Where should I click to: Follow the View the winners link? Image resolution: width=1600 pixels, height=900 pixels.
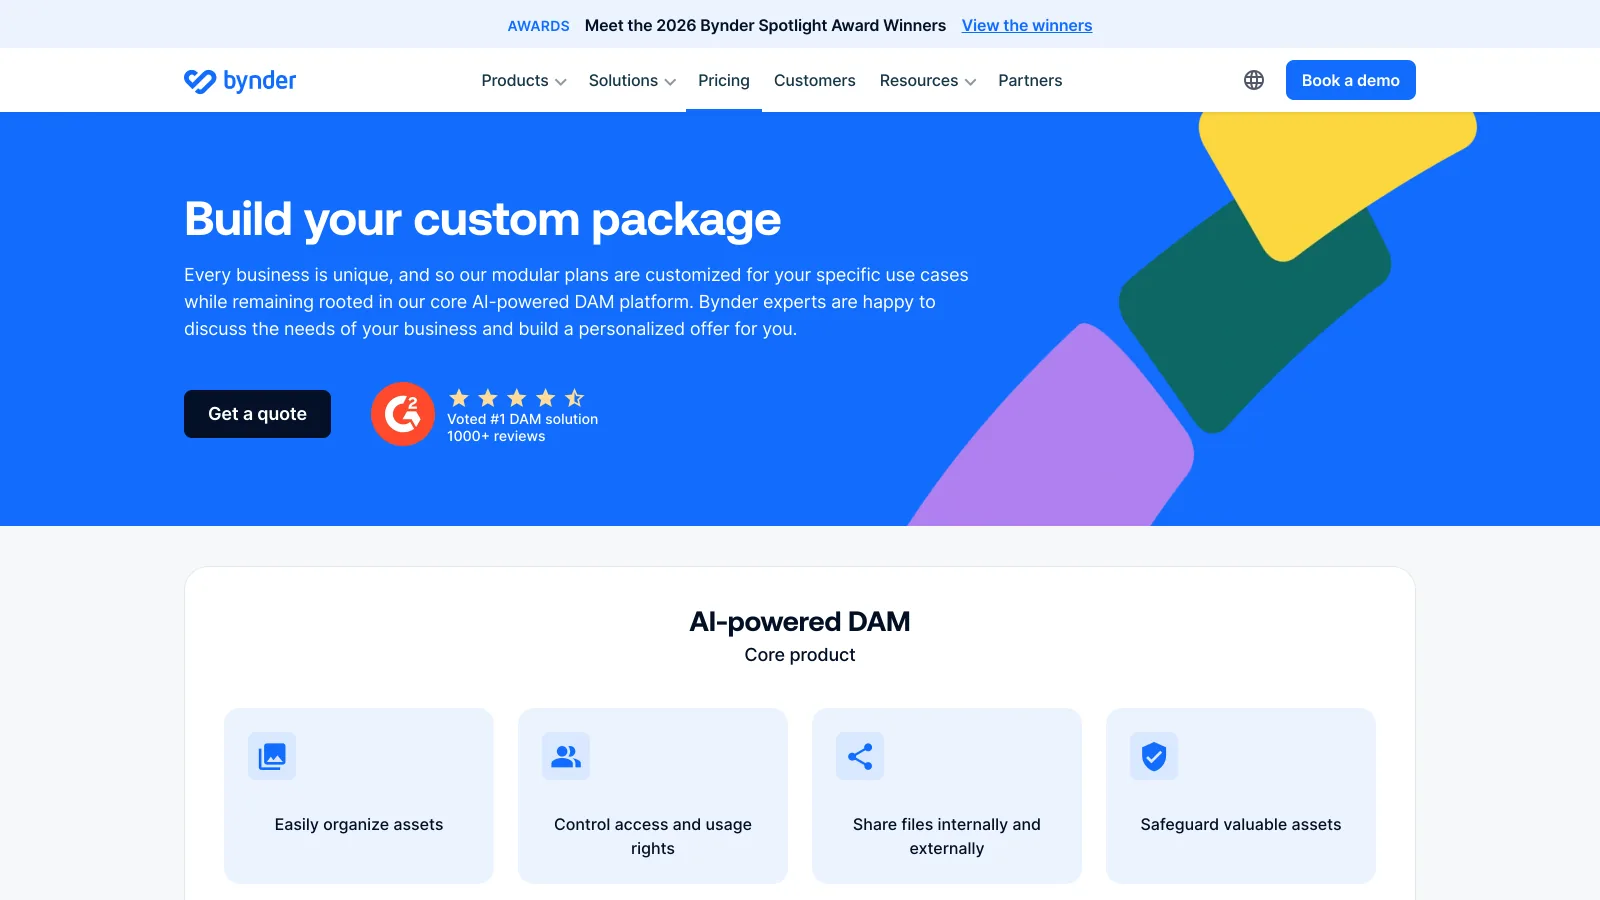coord(1027,25)
